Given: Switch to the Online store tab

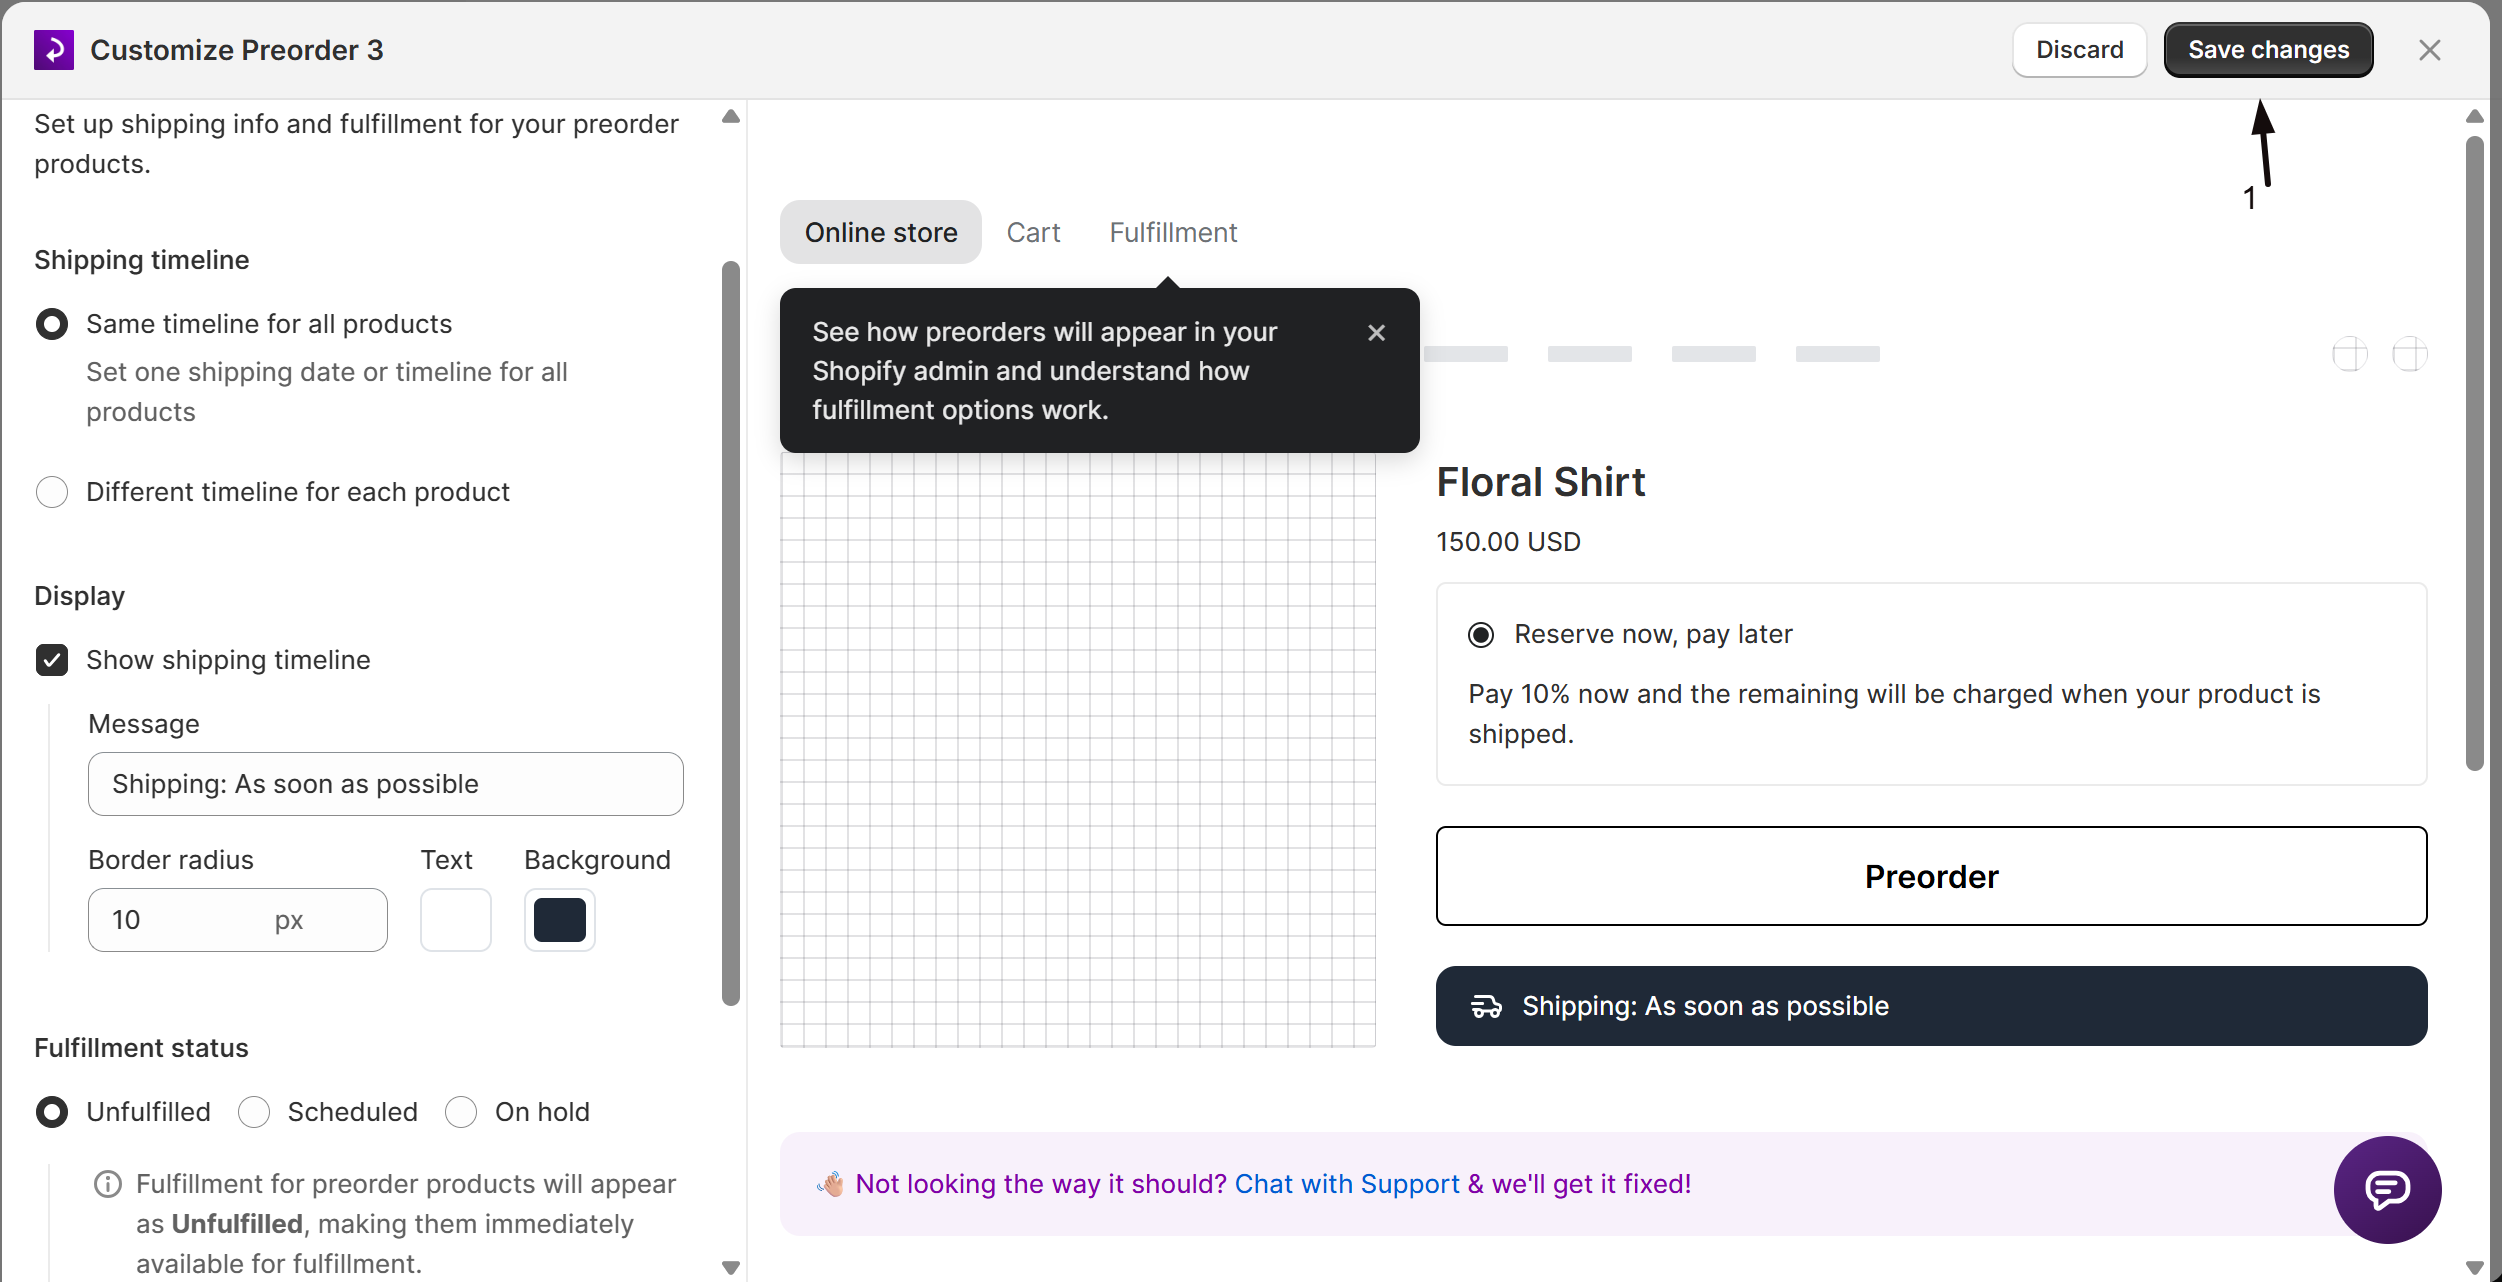Looking at the screenshot, I should pos(881,232).
